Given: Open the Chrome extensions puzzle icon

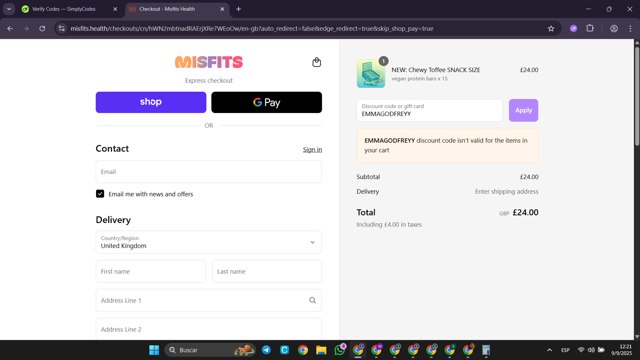Looking at the screenshot, I should [x=590, y=29].
